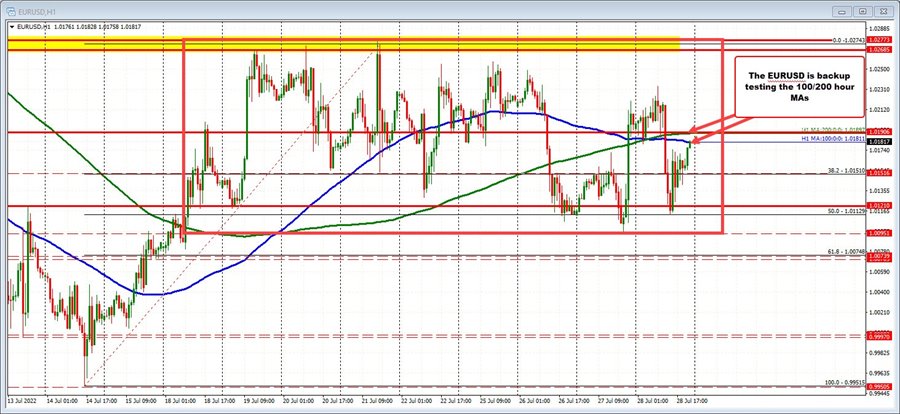Click the 1.02120 price scale value
This screenshot has width=900, height=414.
pos(879,109)
